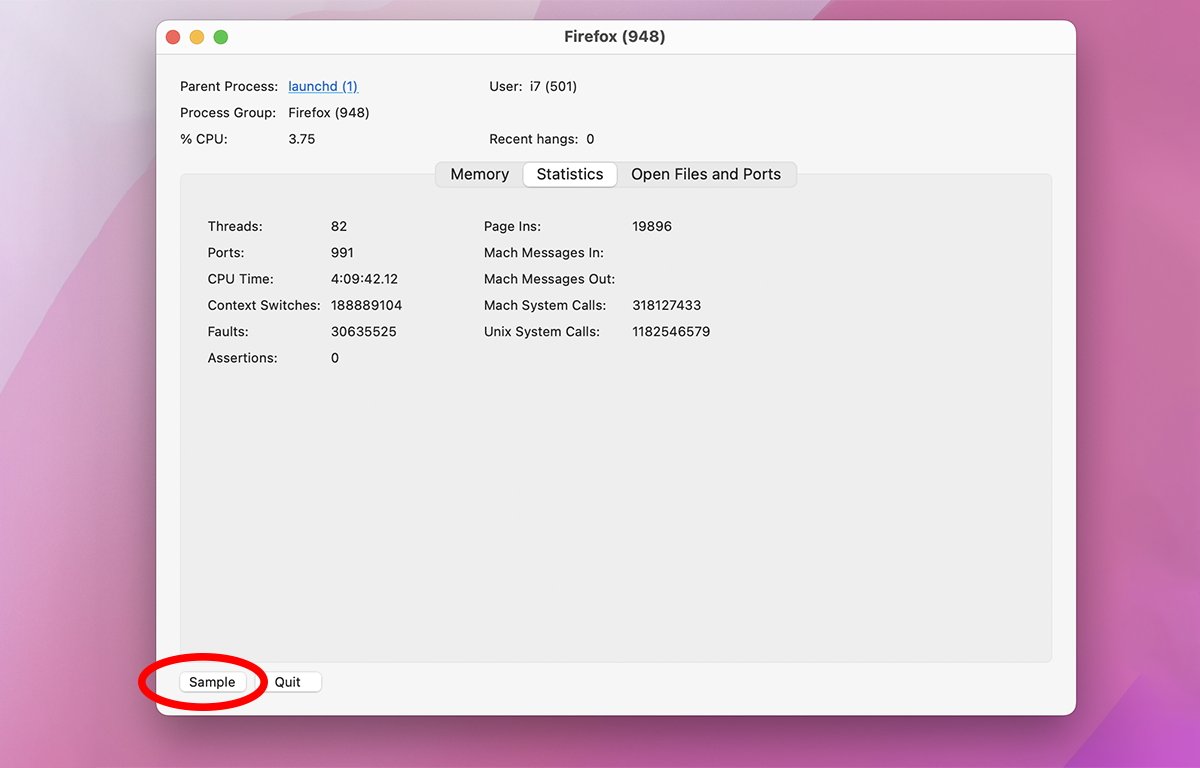Click the Context Switches value 188889104
Image resolution: width=1200 pixels, height=768 pixels.
[x=366, y=305]
